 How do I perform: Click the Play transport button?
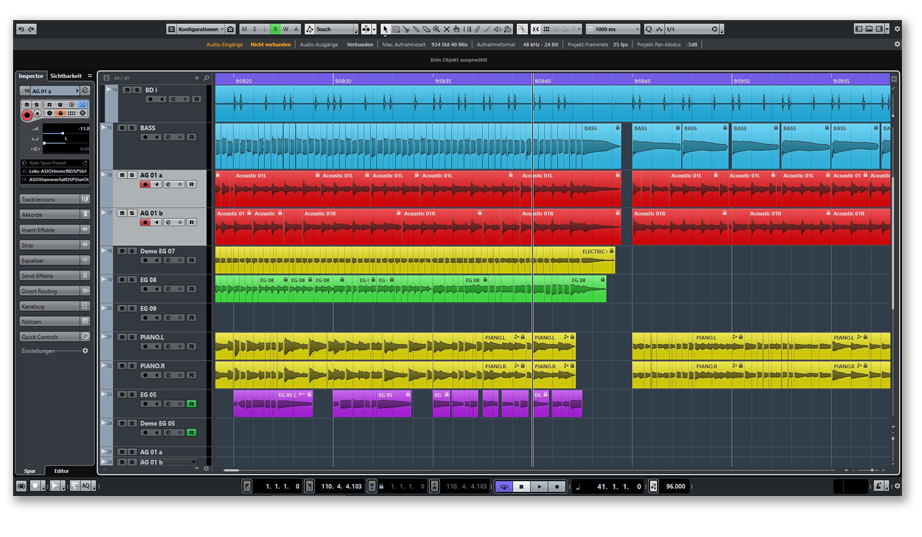(x=539, y=486)
